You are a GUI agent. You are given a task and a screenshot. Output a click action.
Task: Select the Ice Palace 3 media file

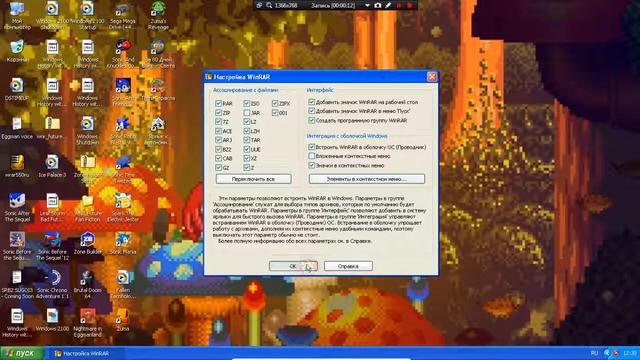(x=52, y=167)
